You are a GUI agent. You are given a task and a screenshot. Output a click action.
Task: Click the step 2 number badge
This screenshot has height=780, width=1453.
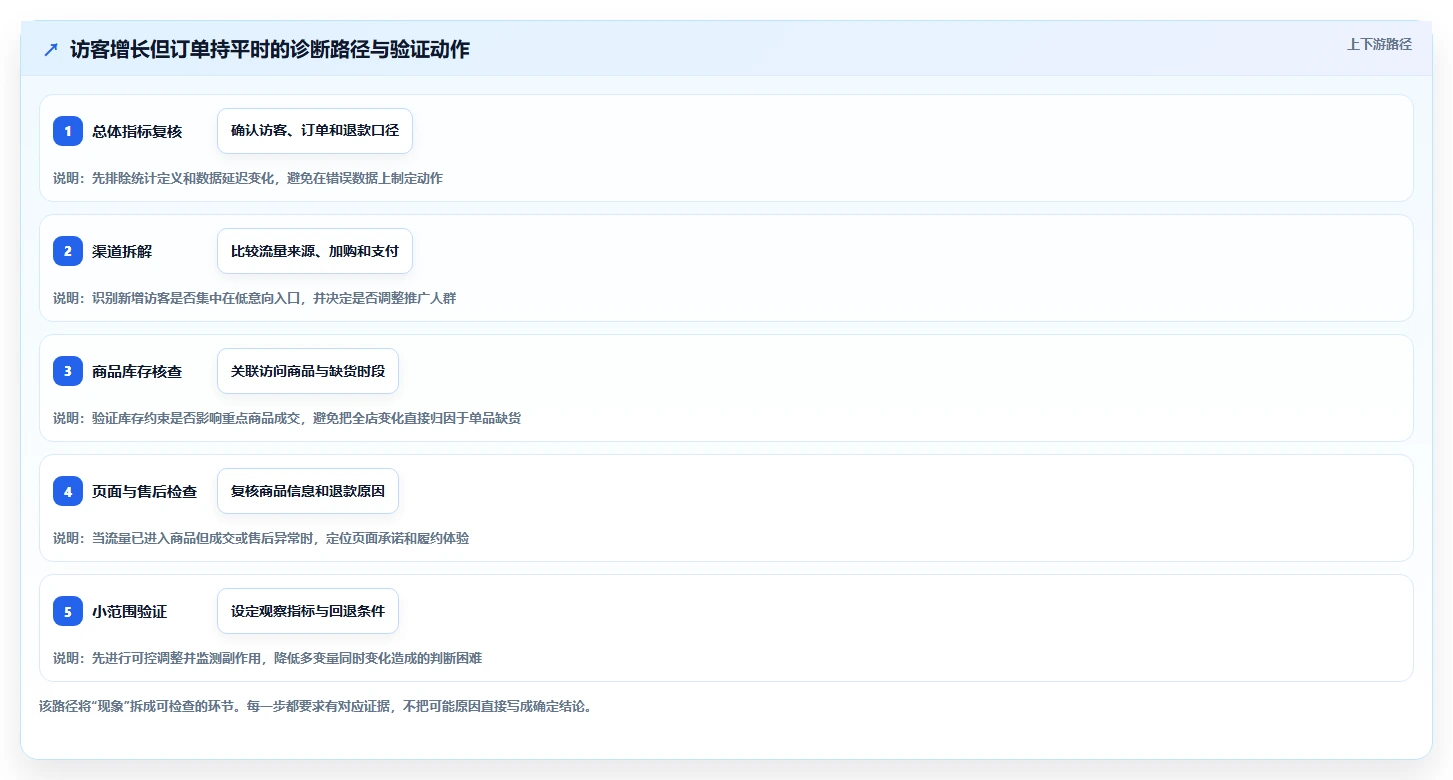[68, 251]
